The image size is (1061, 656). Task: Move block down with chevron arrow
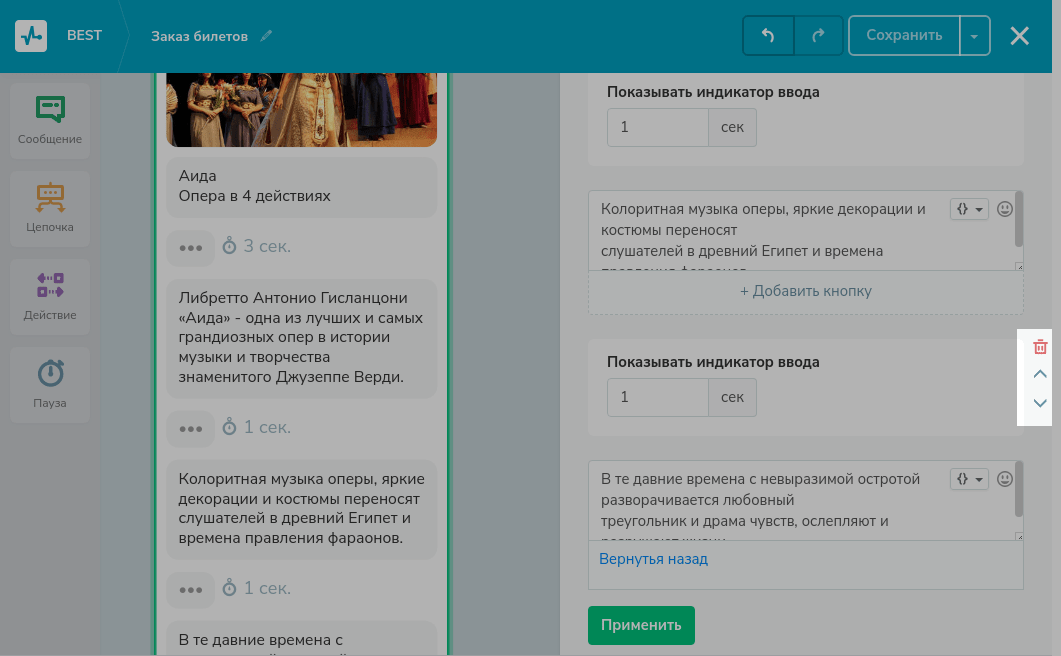(1040, 403)
